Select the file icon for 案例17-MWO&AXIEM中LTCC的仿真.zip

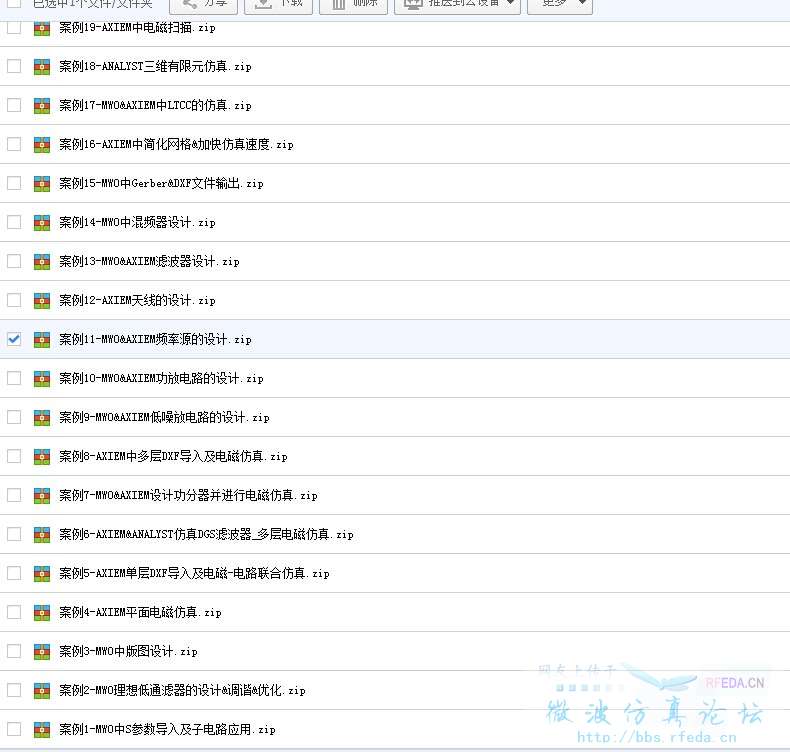tap(42, 106)
